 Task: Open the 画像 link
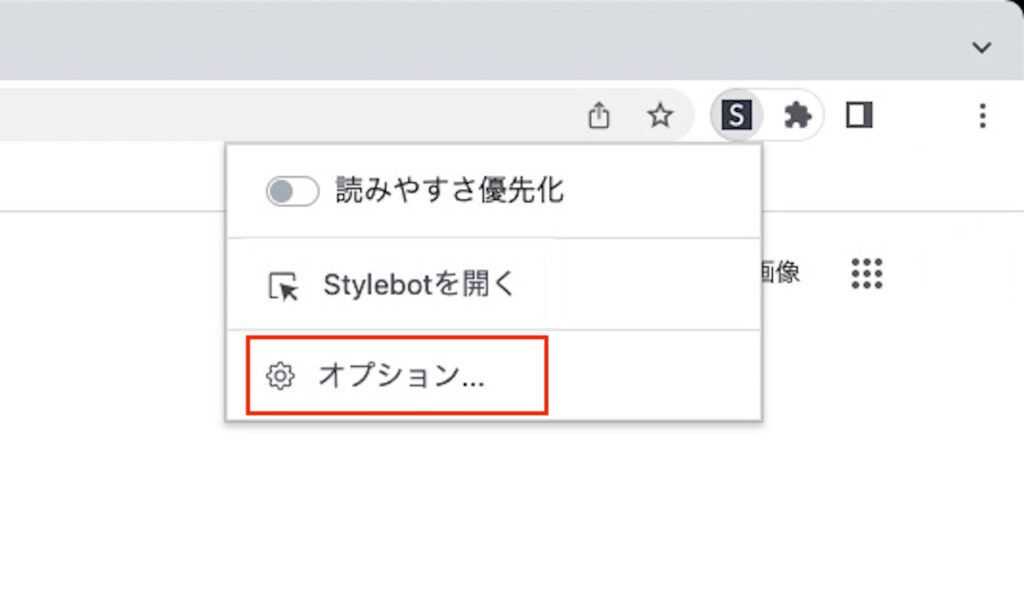pyautogui.click(x=778, y=273)
